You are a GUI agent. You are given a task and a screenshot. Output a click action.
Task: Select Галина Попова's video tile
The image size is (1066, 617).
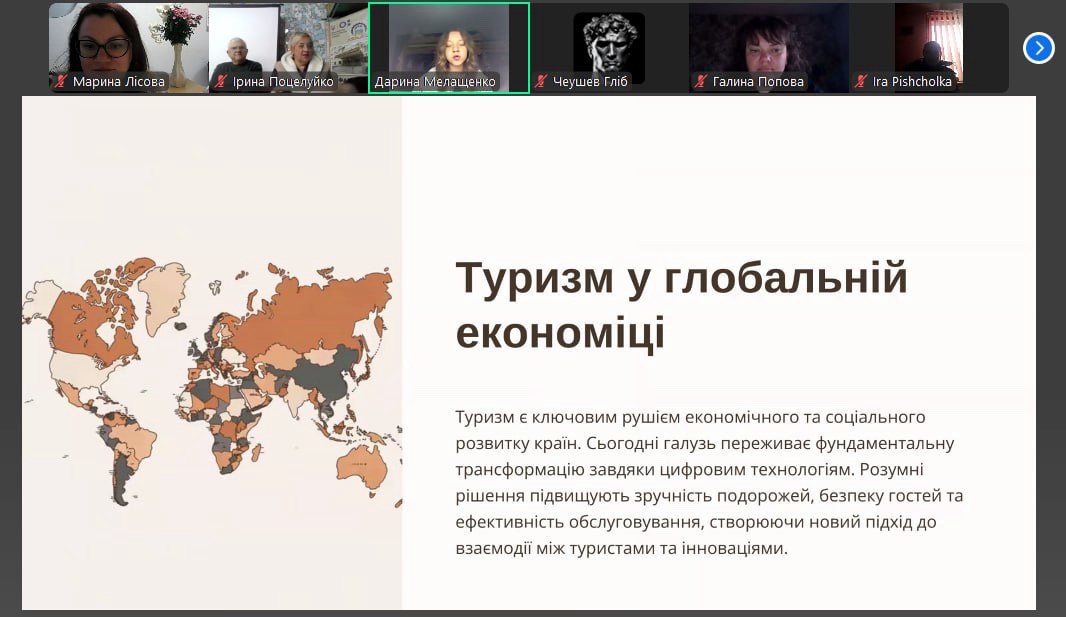click(x=768, y=40)
